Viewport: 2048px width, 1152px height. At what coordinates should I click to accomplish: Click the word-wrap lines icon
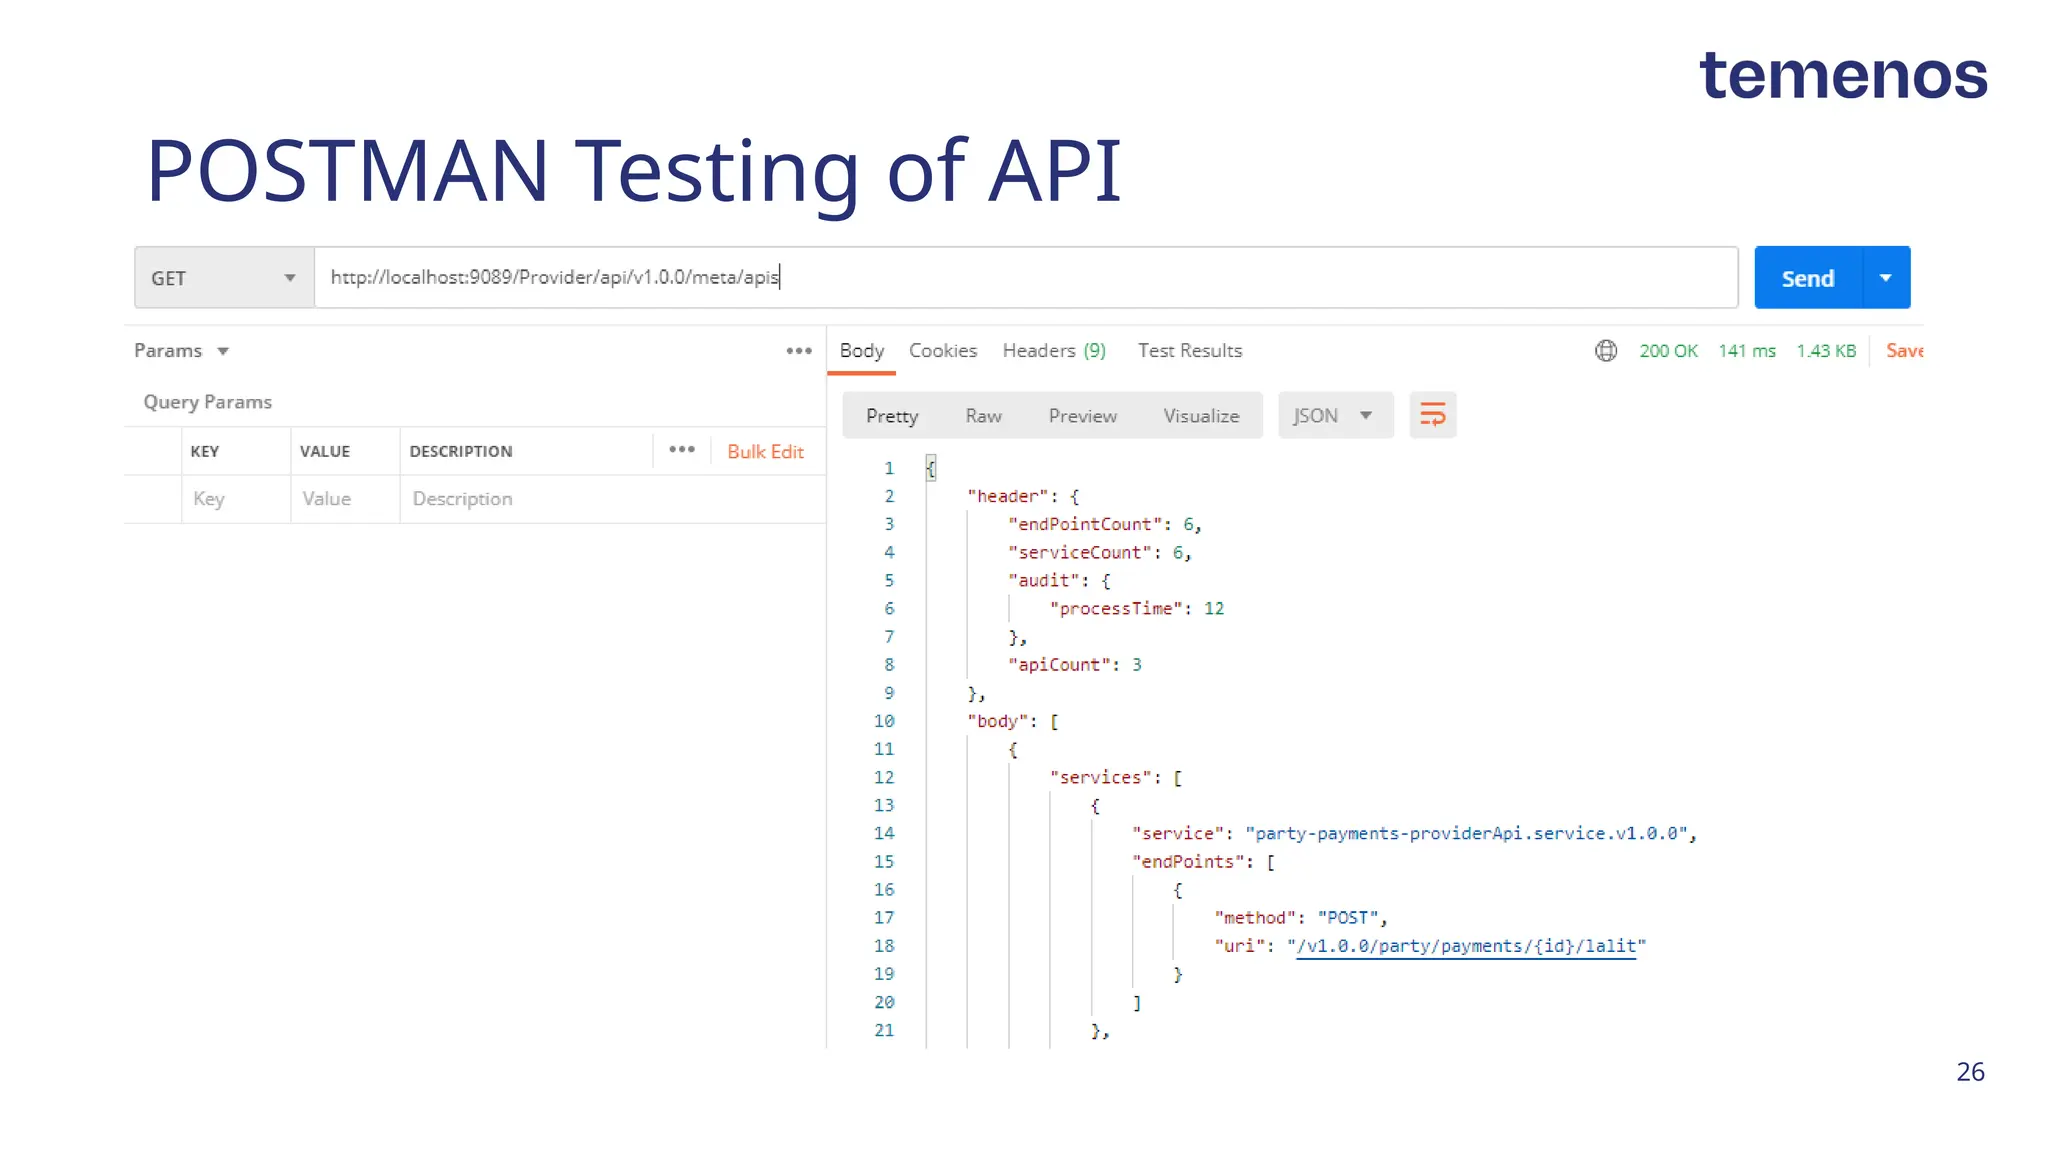click(1432, 415)
